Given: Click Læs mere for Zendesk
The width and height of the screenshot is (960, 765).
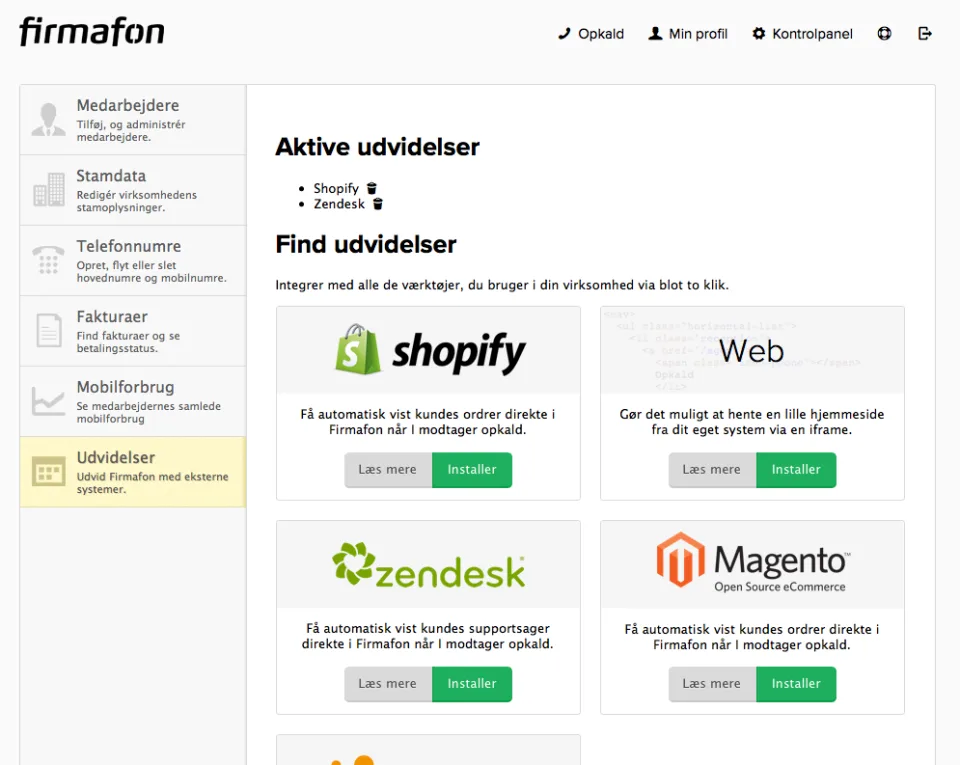Looking at the screenshot, I should pyautogui.click(x=388, y=684).
